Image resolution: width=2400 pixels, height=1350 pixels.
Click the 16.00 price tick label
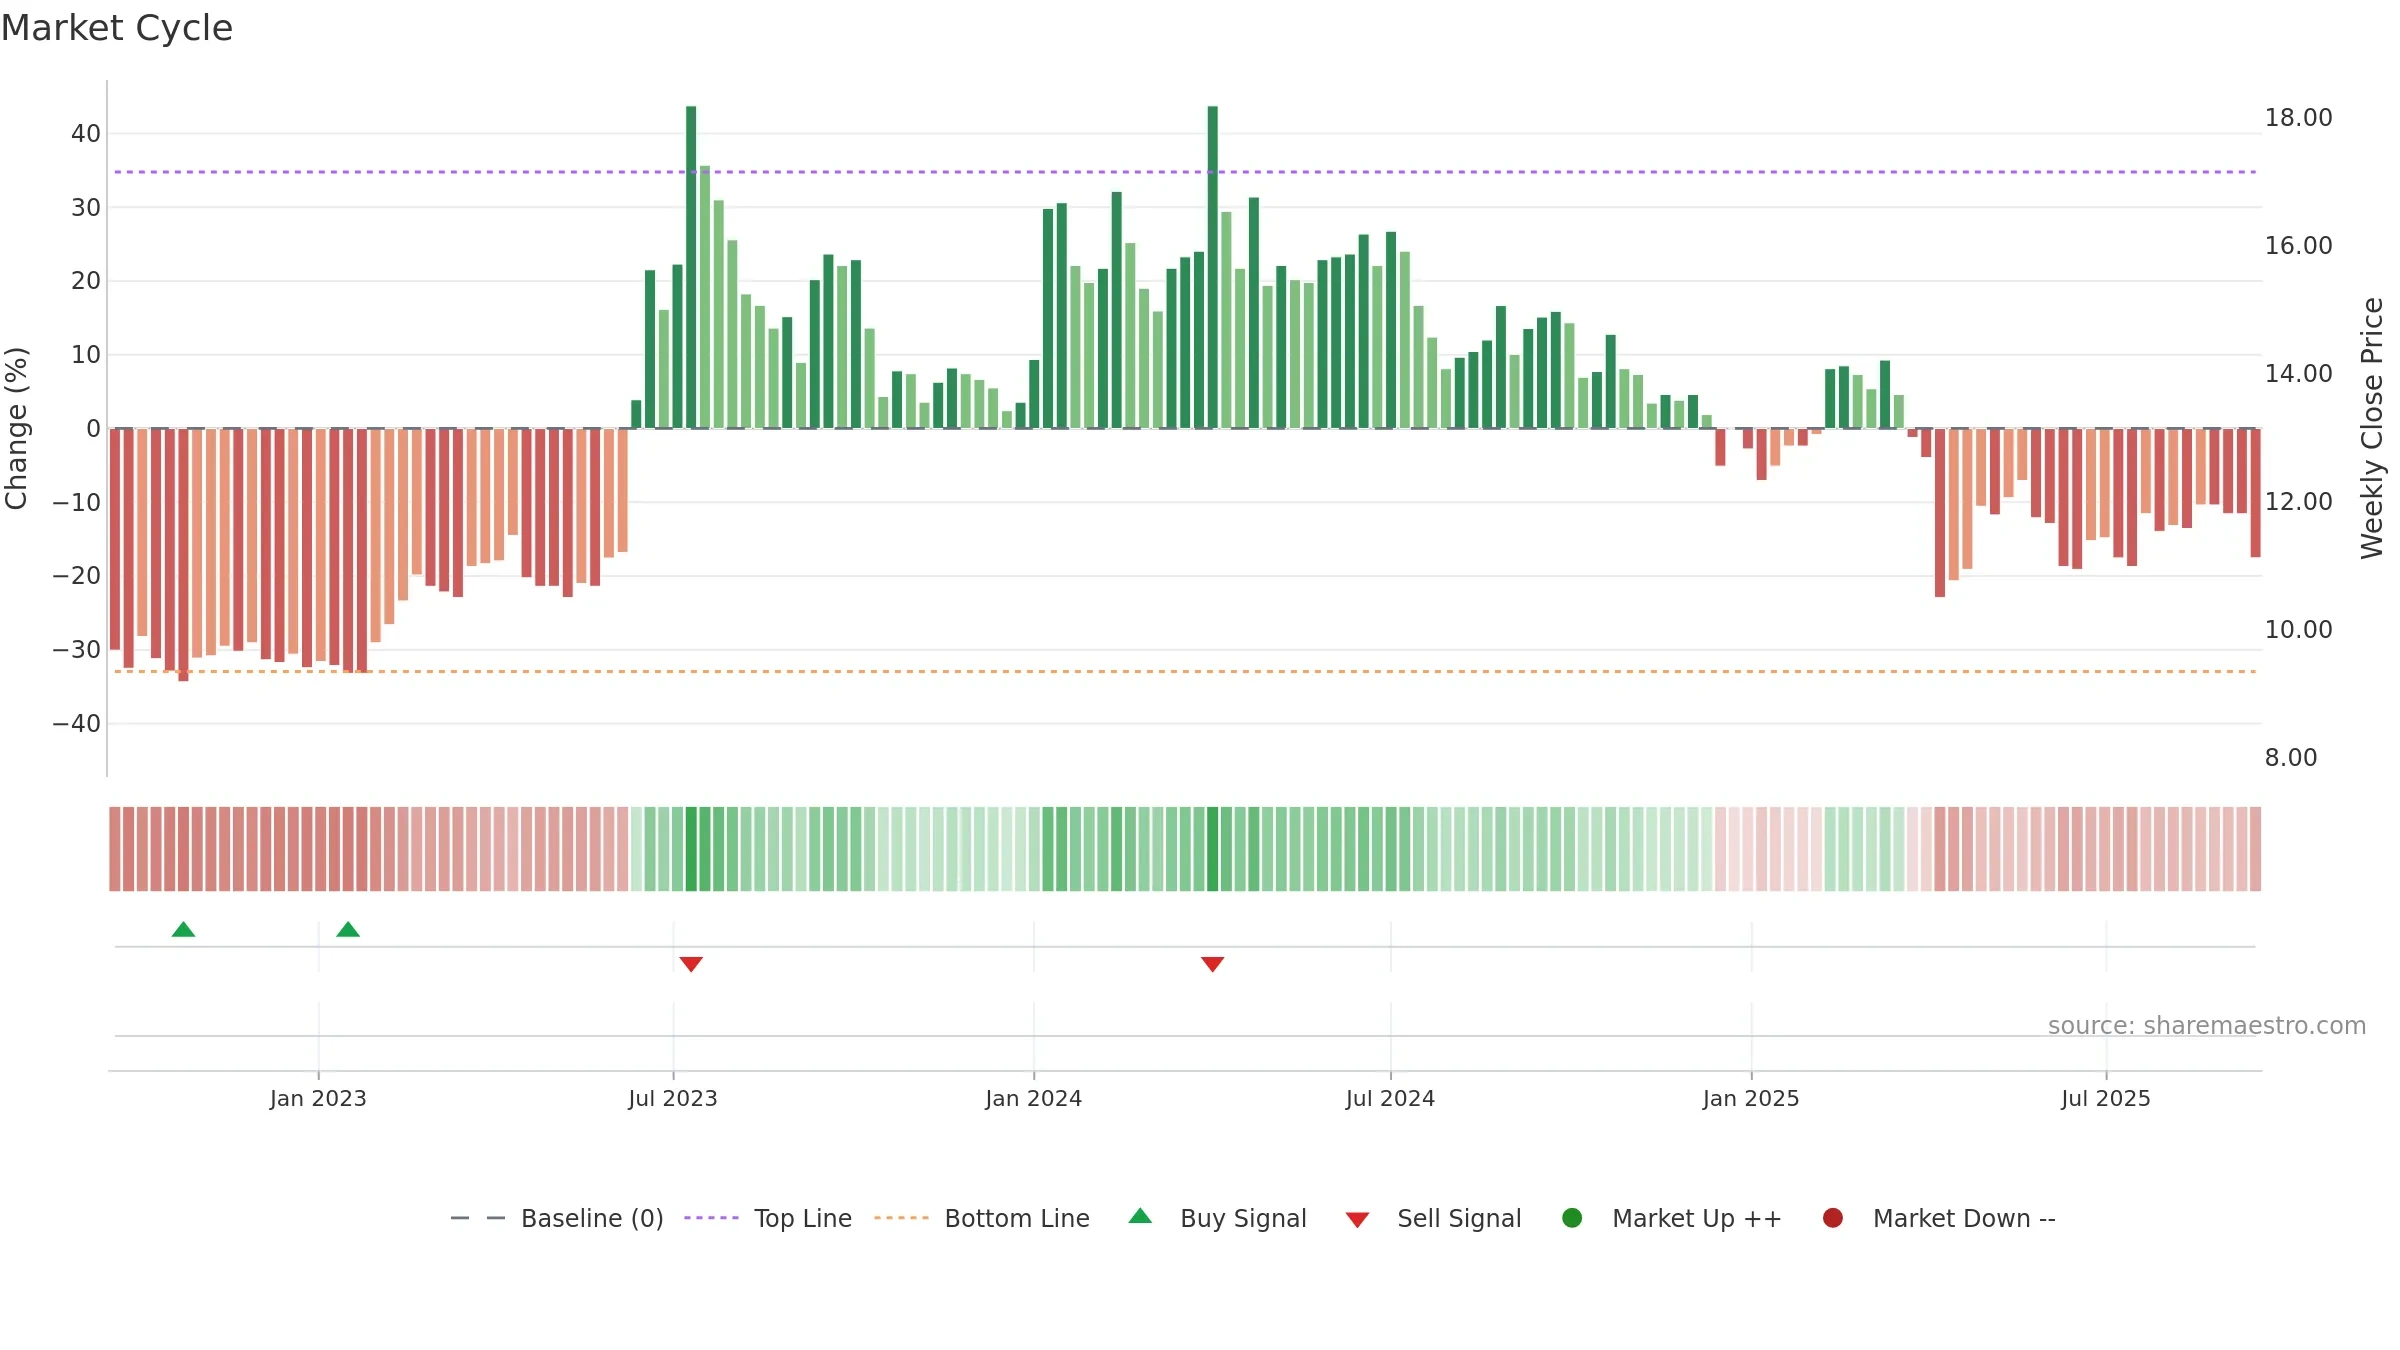(x=2298, y=245)
